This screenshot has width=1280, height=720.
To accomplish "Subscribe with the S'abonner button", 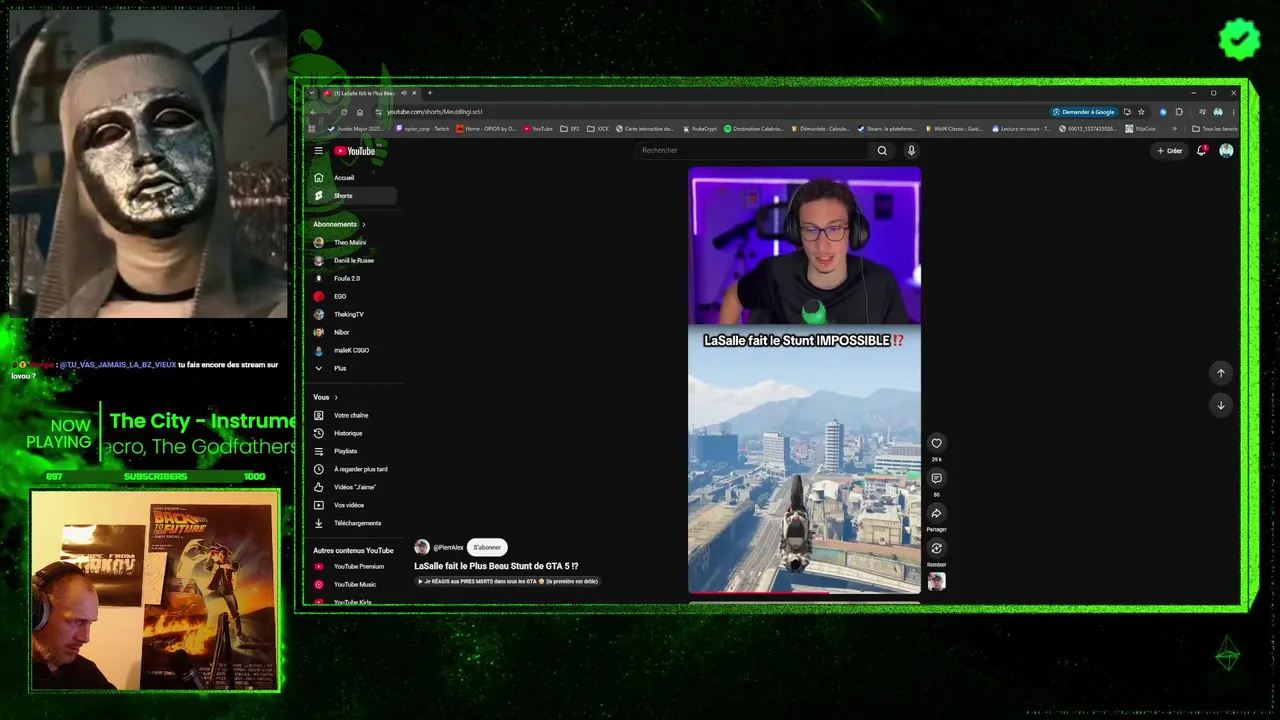I will pyautogui.click(x=487, y=547).
